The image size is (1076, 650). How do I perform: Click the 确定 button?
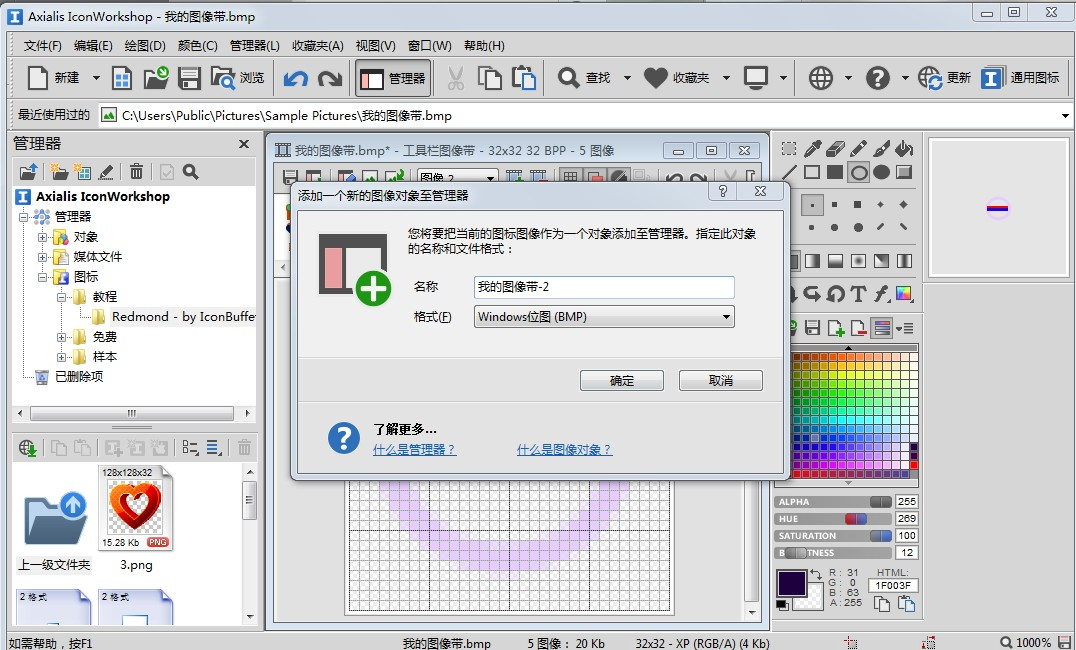[x=621, y=381]
